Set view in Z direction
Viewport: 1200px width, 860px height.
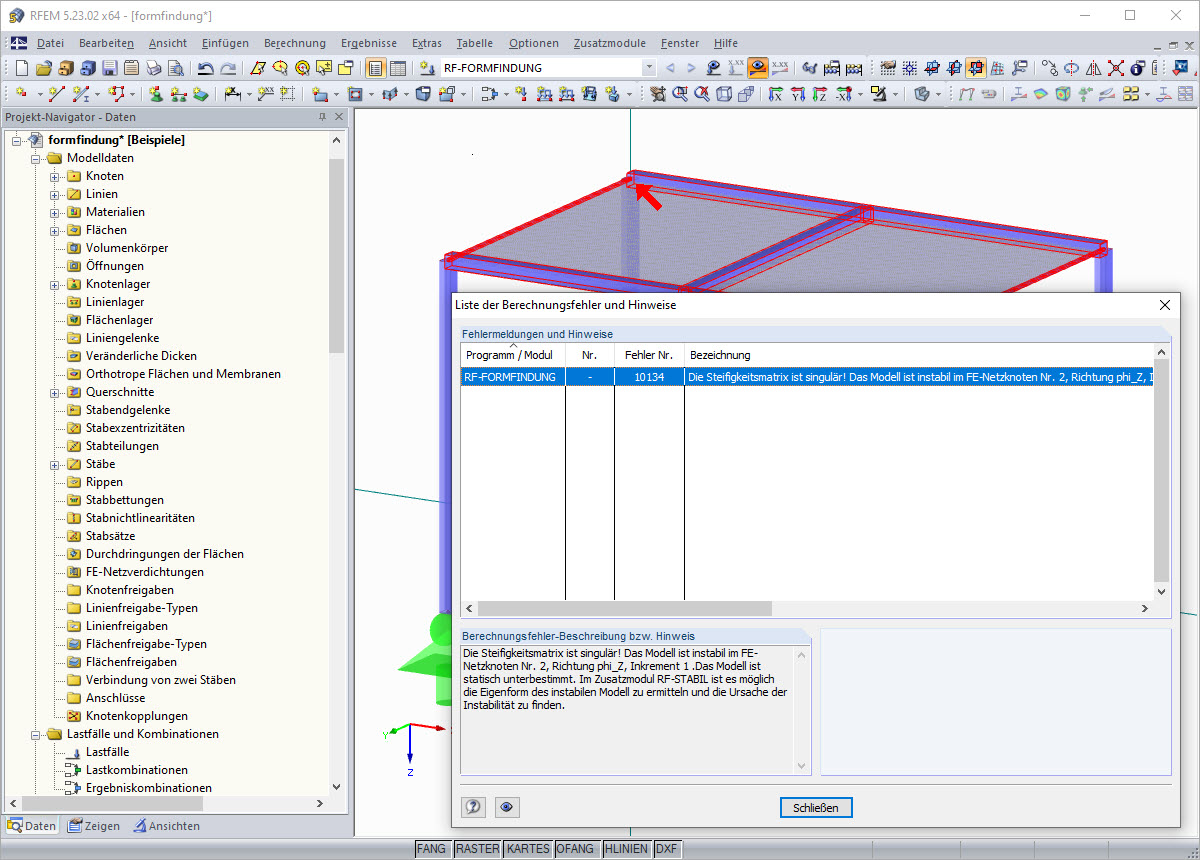tap(820, 94)
